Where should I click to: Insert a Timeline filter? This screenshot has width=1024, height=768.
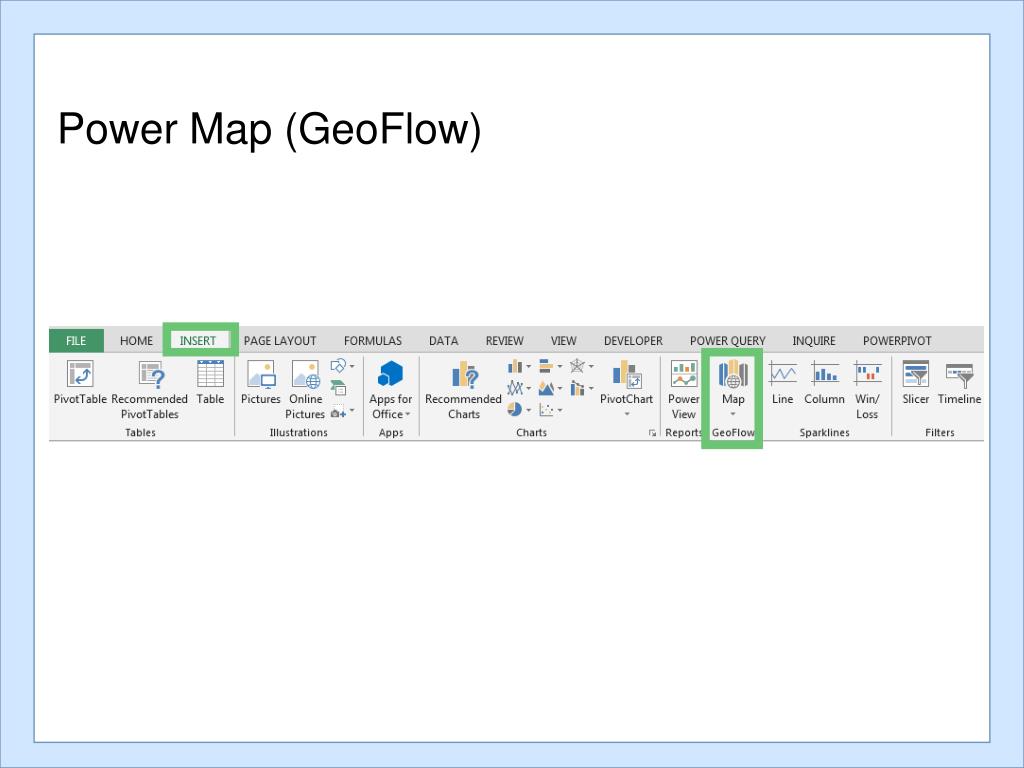[x=960, y=384]
